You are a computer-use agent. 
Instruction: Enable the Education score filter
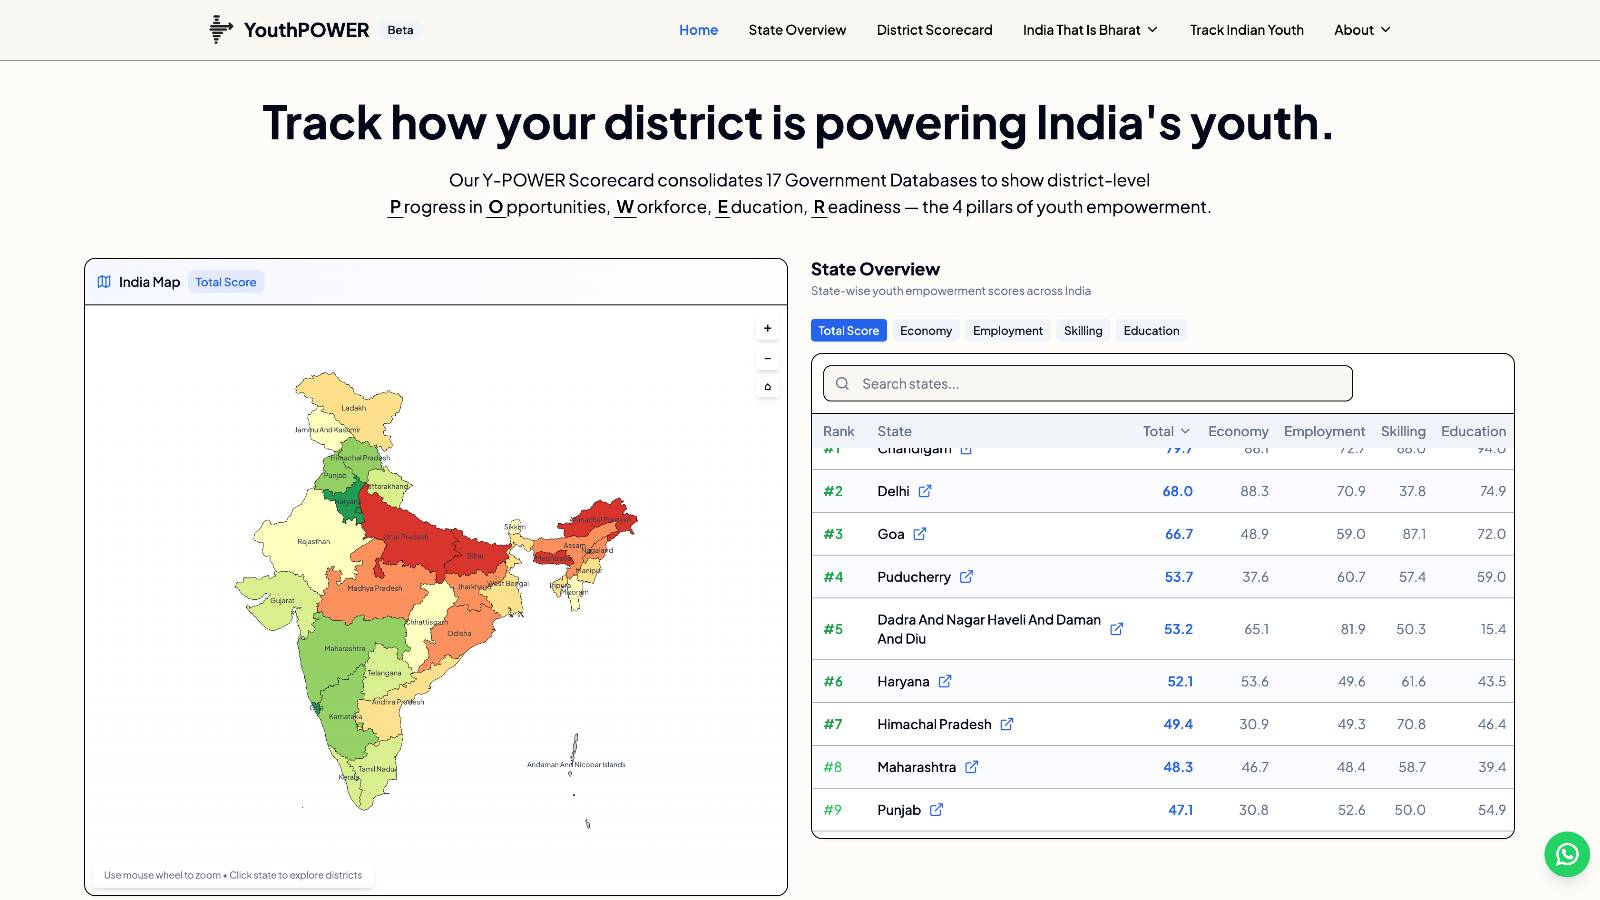coord(1151,330)
